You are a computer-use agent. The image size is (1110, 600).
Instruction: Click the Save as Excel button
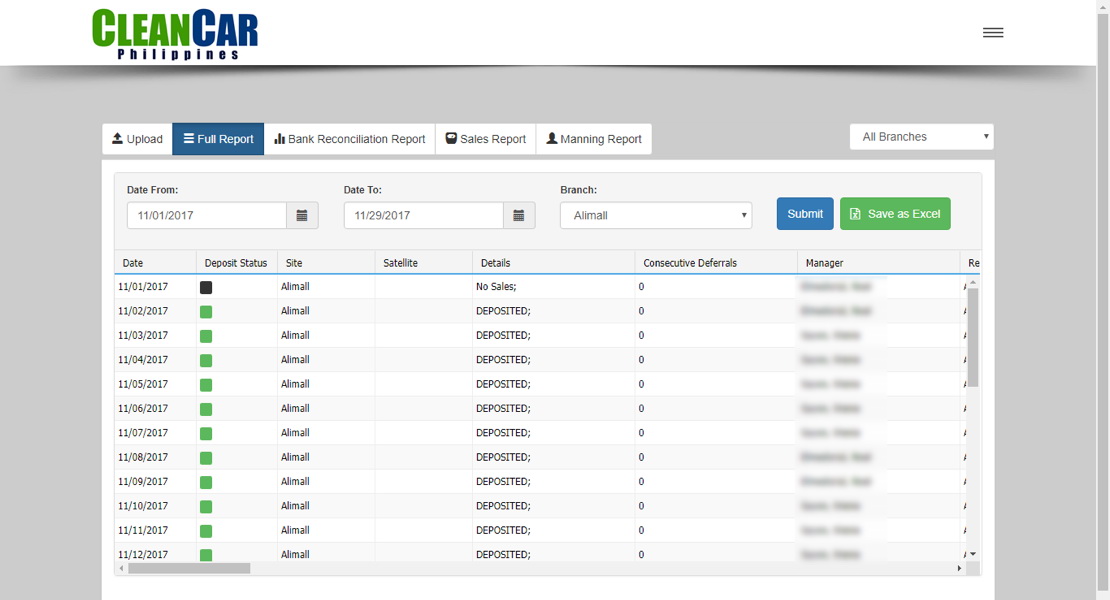click(895, 213)
